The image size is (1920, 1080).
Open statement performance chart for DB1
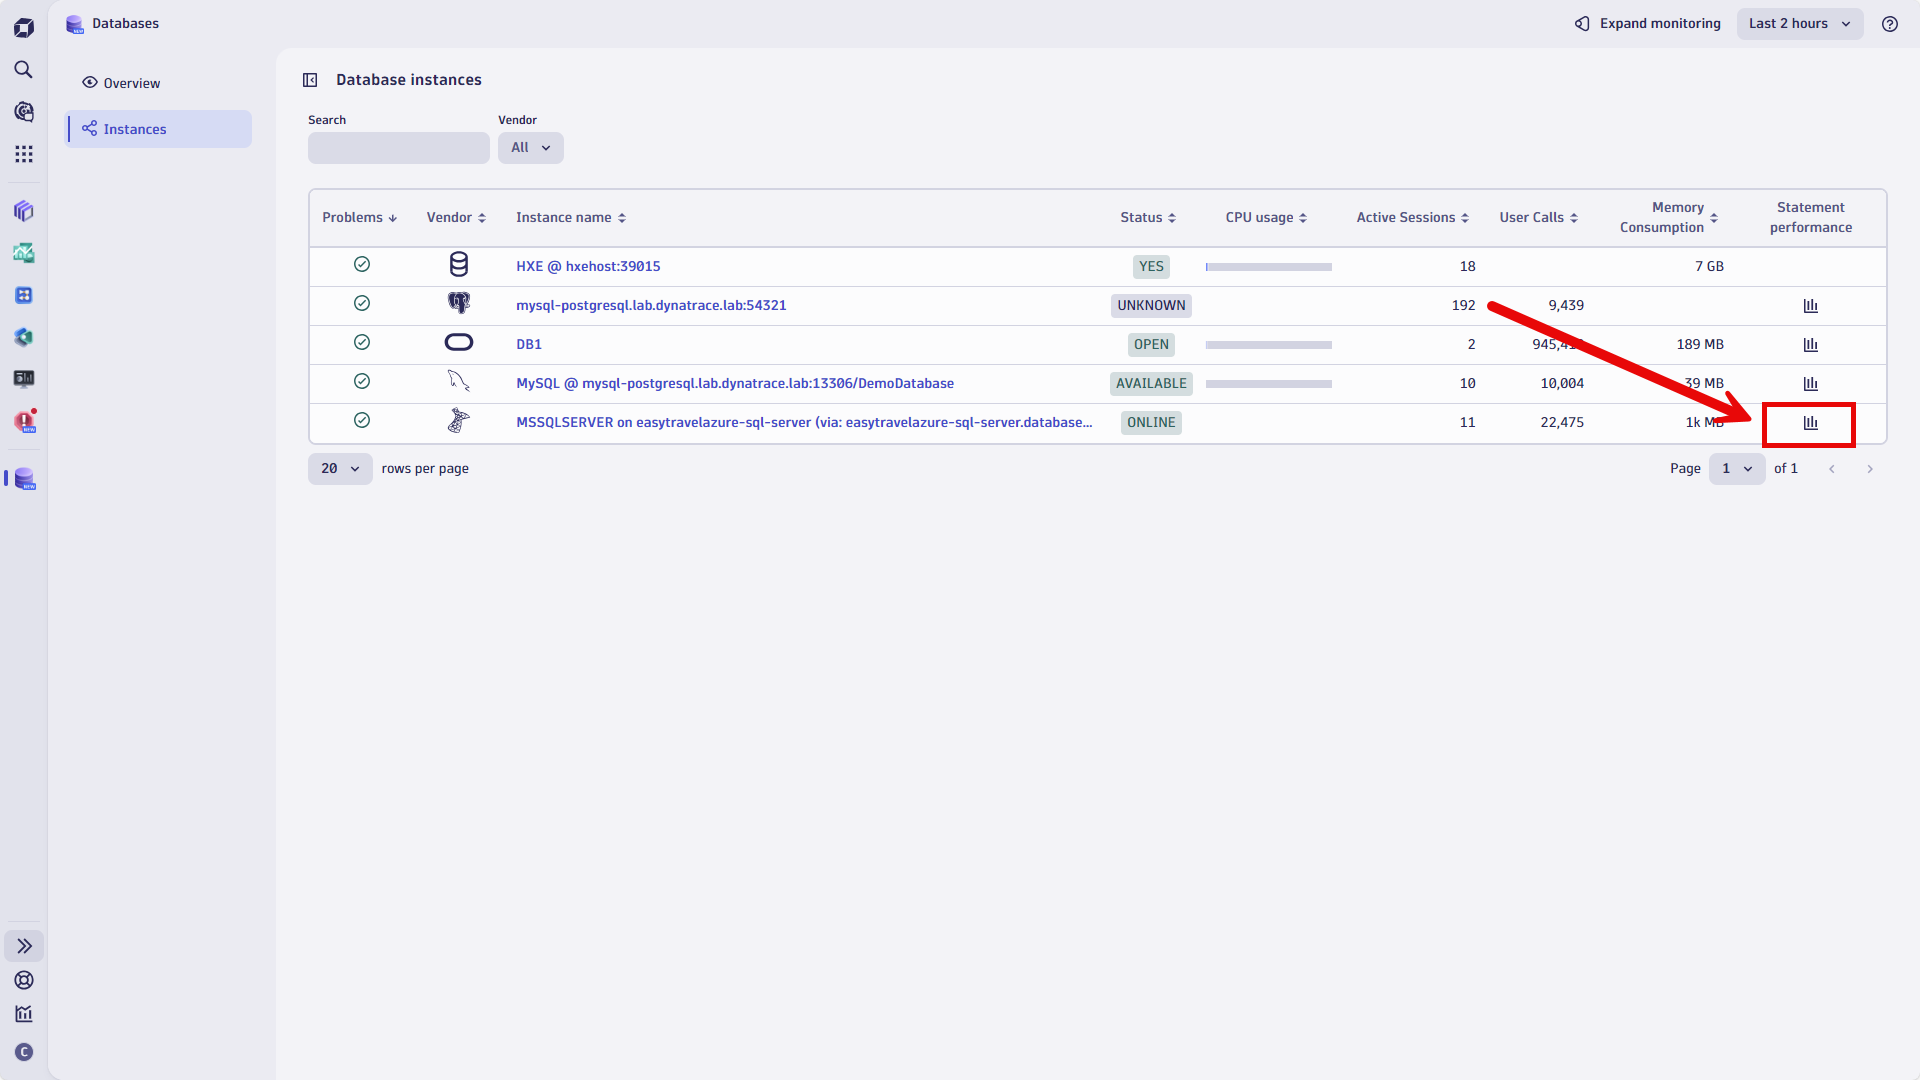[x=1811, y=344]
